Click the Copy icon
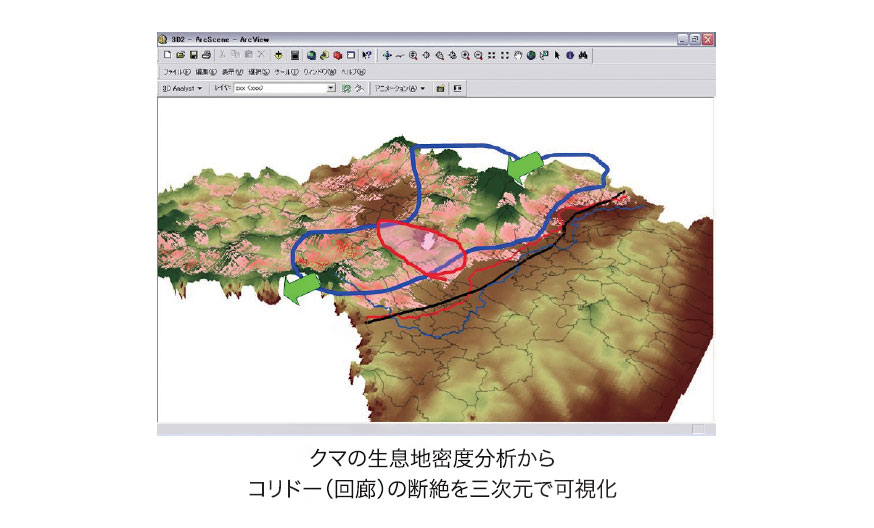 [x=235, y=55]
